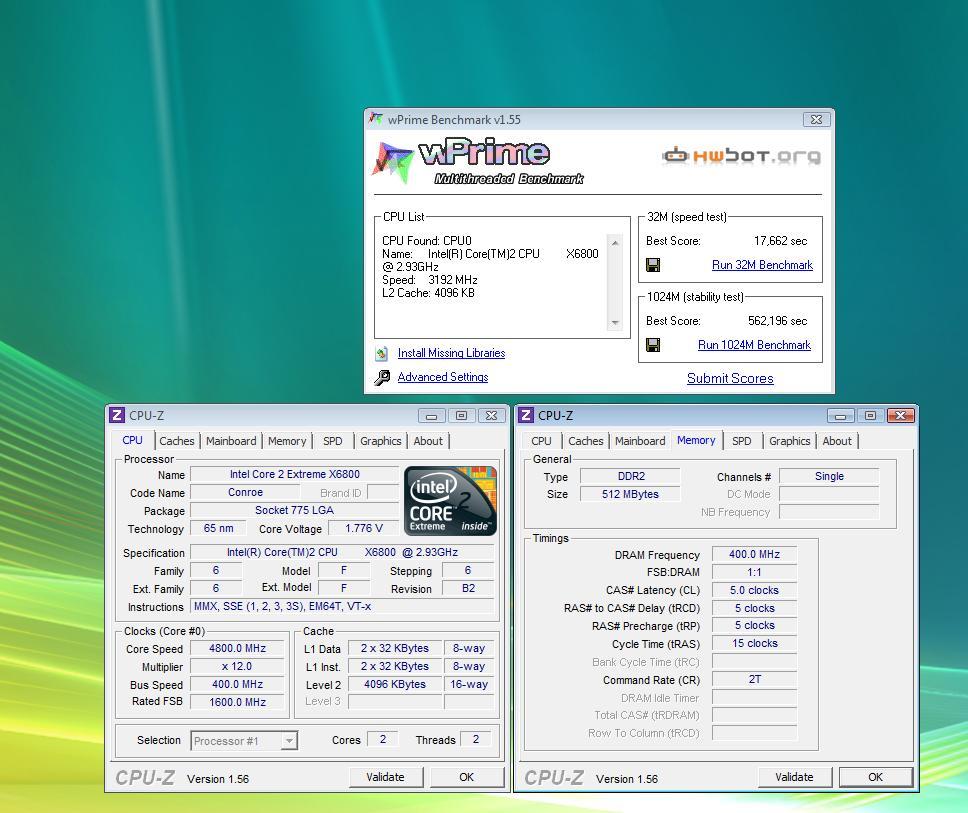968x813 pixels.
Task: Click the Technology value 65 nm
Action: coord(219,528)
